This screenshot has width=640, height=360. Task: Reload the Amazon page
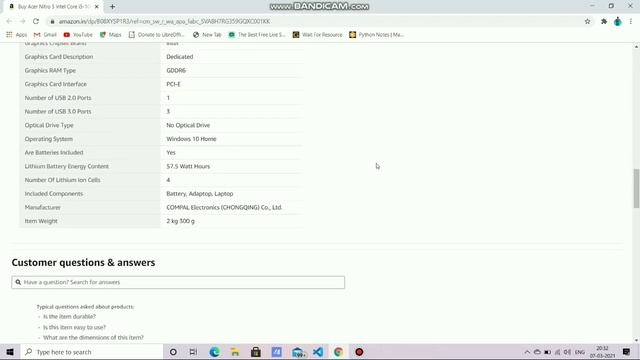[x=36, y=21]
